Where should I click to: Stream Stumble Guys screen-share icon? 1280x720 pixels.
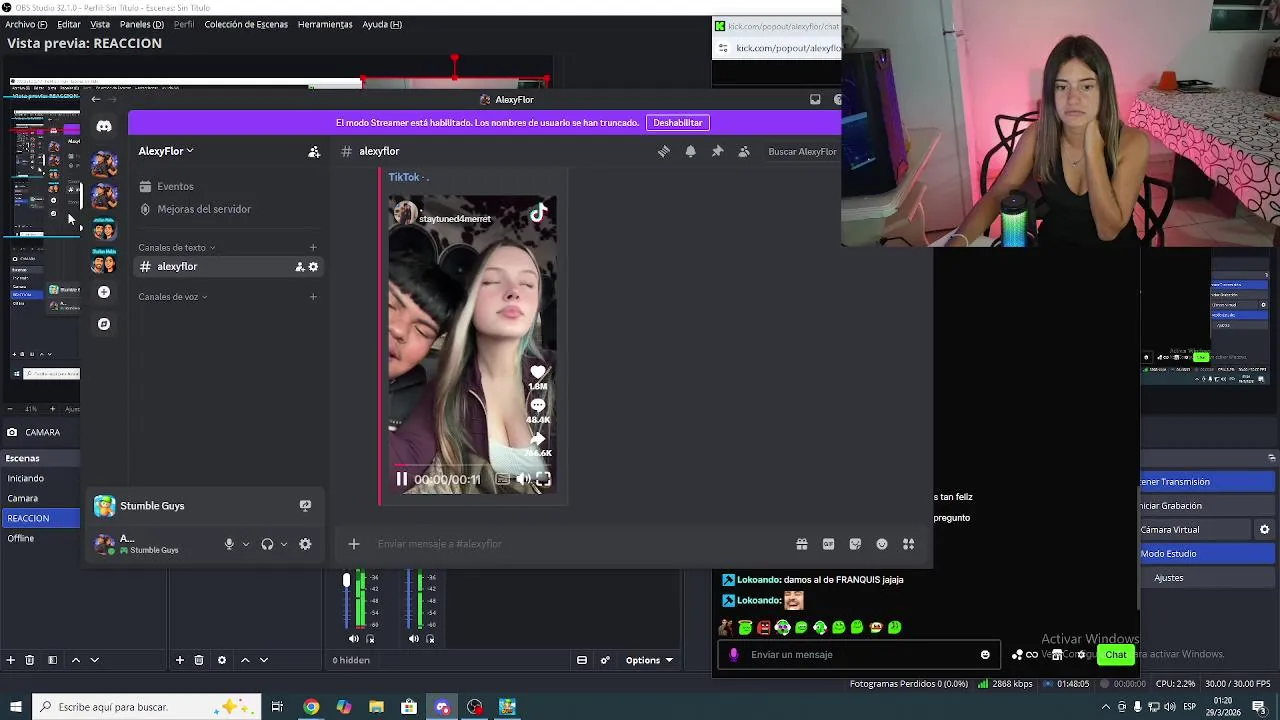coord(305,505)
